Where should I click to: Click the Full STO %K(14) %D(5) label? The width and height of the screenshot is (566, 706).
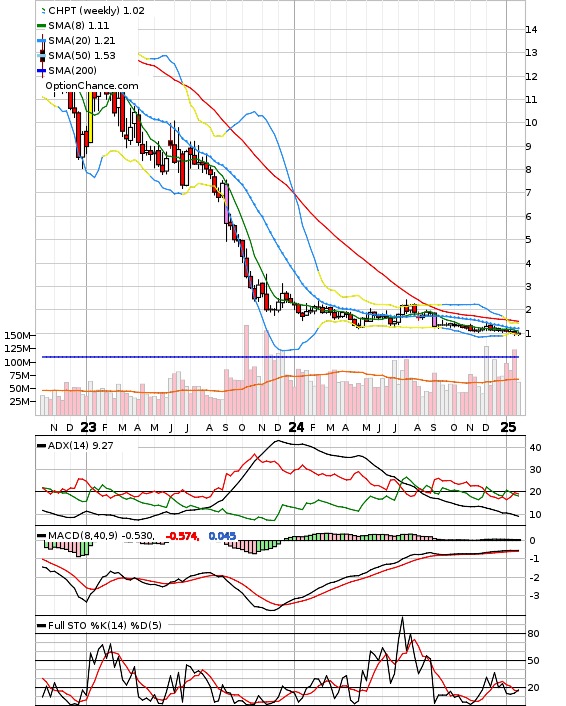coord(104,625)
